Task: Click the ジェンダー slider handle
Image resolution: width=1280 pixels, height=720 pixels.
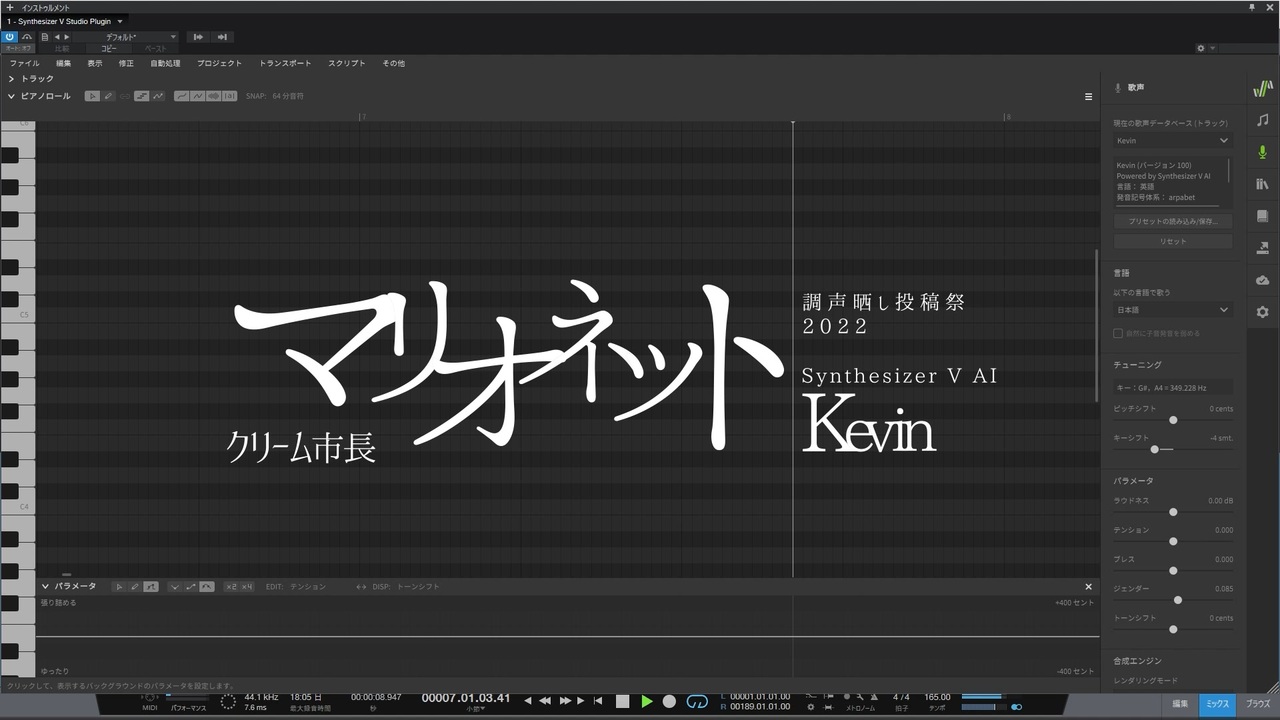Action: (x=1178, y=600)
